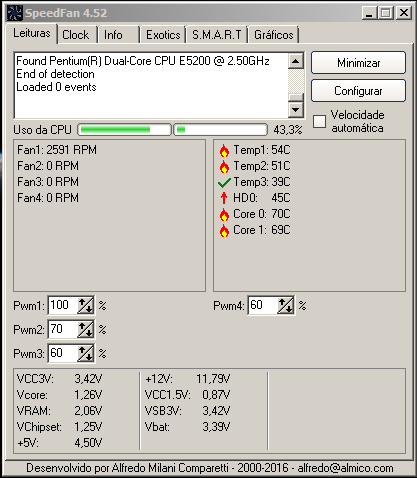Click the 'Fan1: 2591 RPM' reading

[x=57, y=150]
